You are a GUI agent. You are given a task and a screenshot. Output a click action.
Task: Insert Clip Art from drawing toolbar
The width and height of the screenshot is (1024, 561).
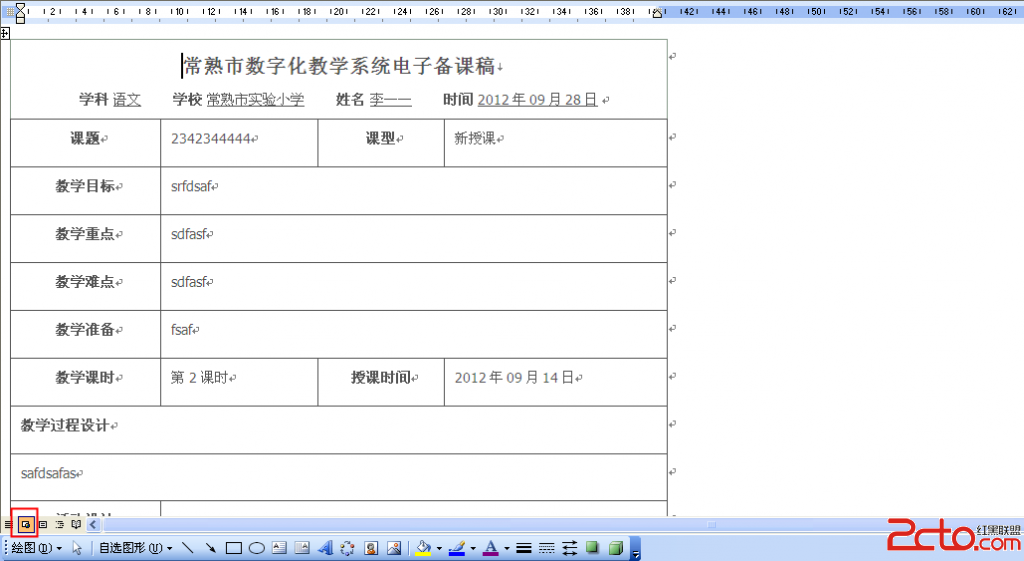tap(371, 548)
